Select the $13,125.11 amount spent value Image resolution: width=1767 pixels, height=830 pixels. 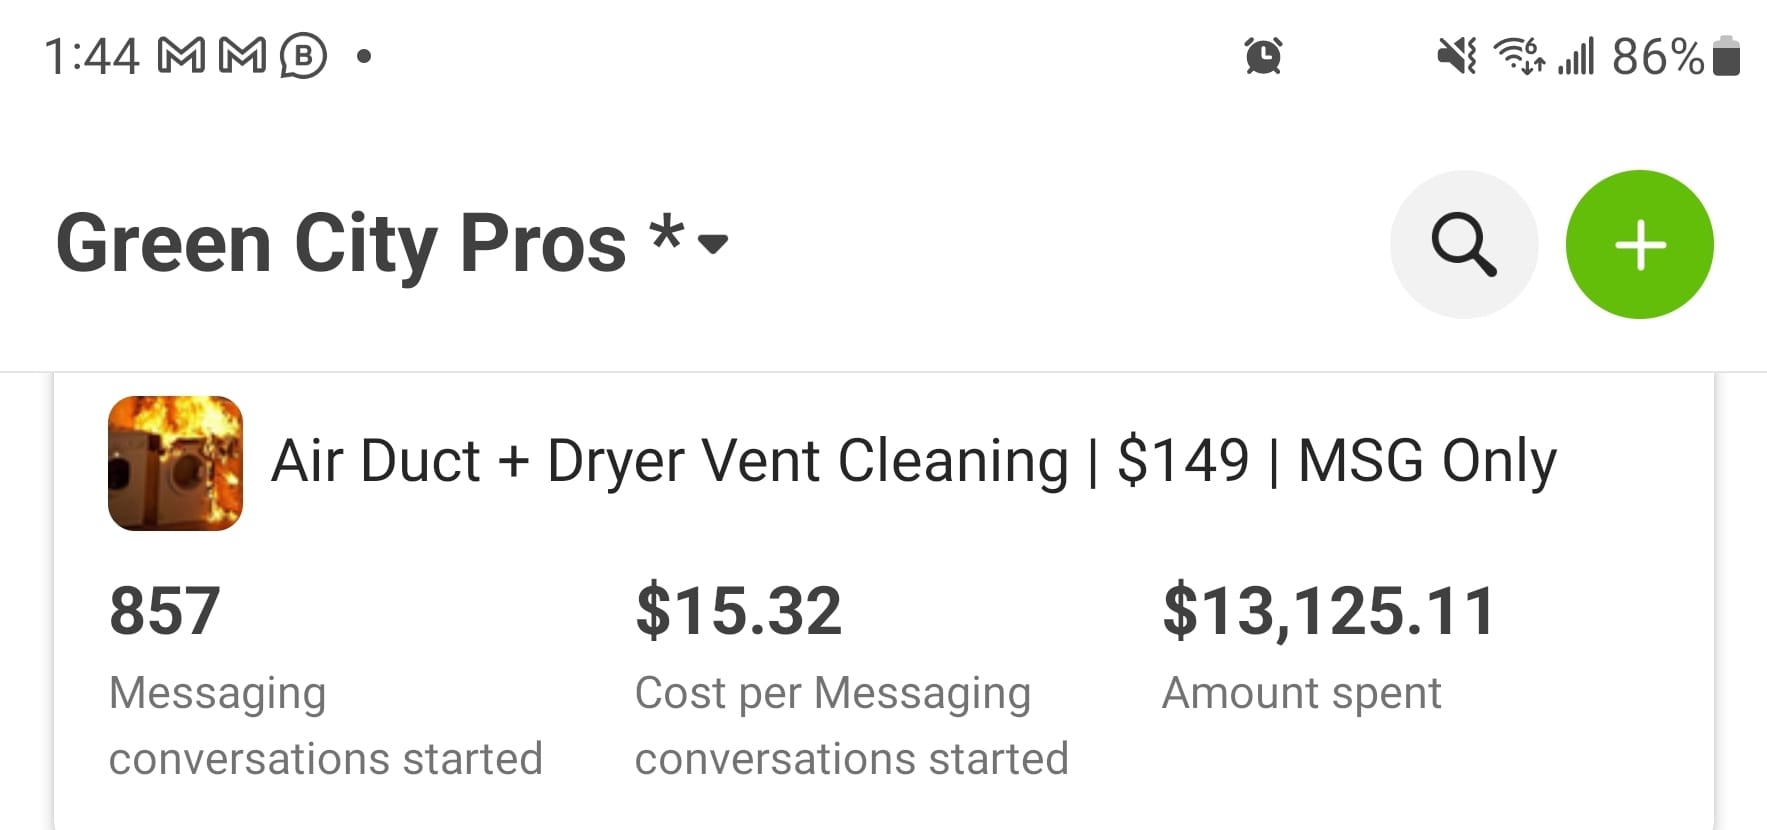click(1328, 611)
